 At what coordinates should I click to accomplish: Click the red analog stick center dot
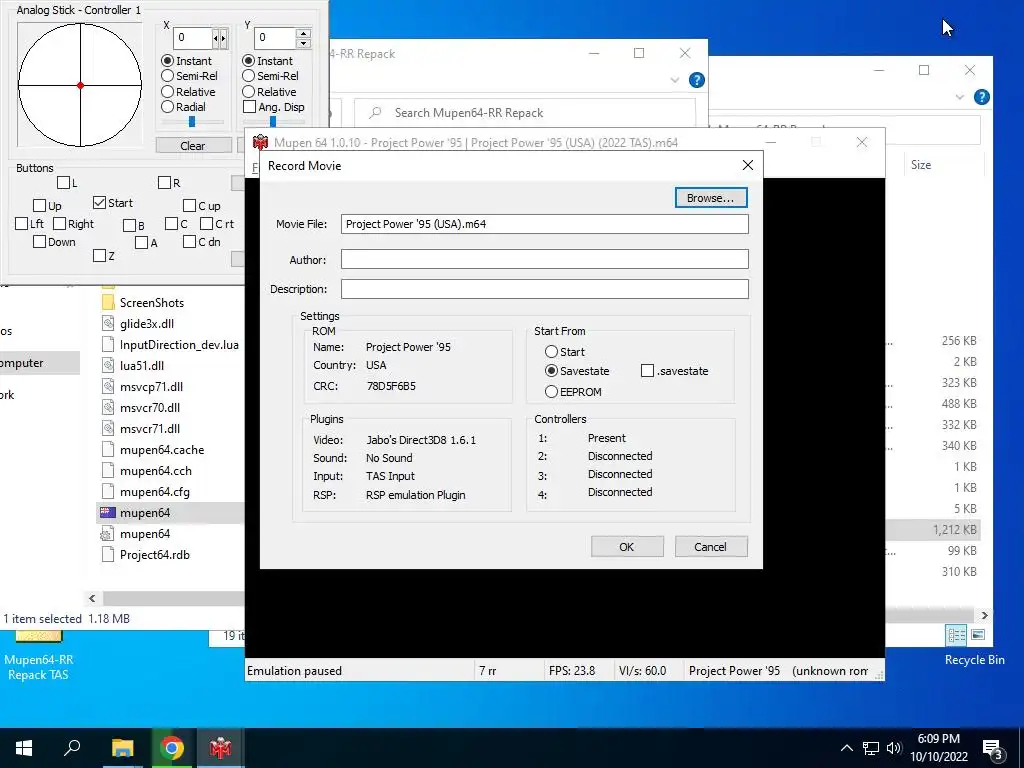click(x=80, y=86)
